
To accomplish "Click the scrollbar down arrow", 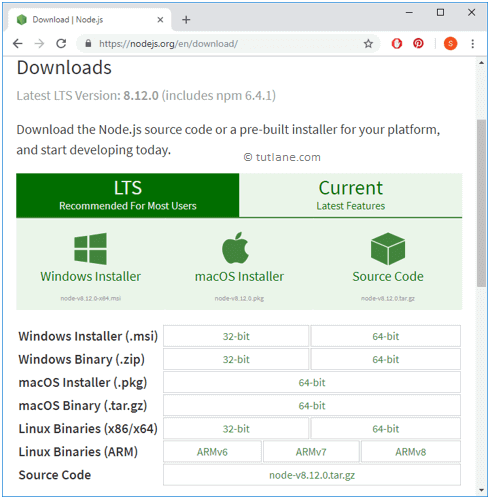I will (481, 490).
